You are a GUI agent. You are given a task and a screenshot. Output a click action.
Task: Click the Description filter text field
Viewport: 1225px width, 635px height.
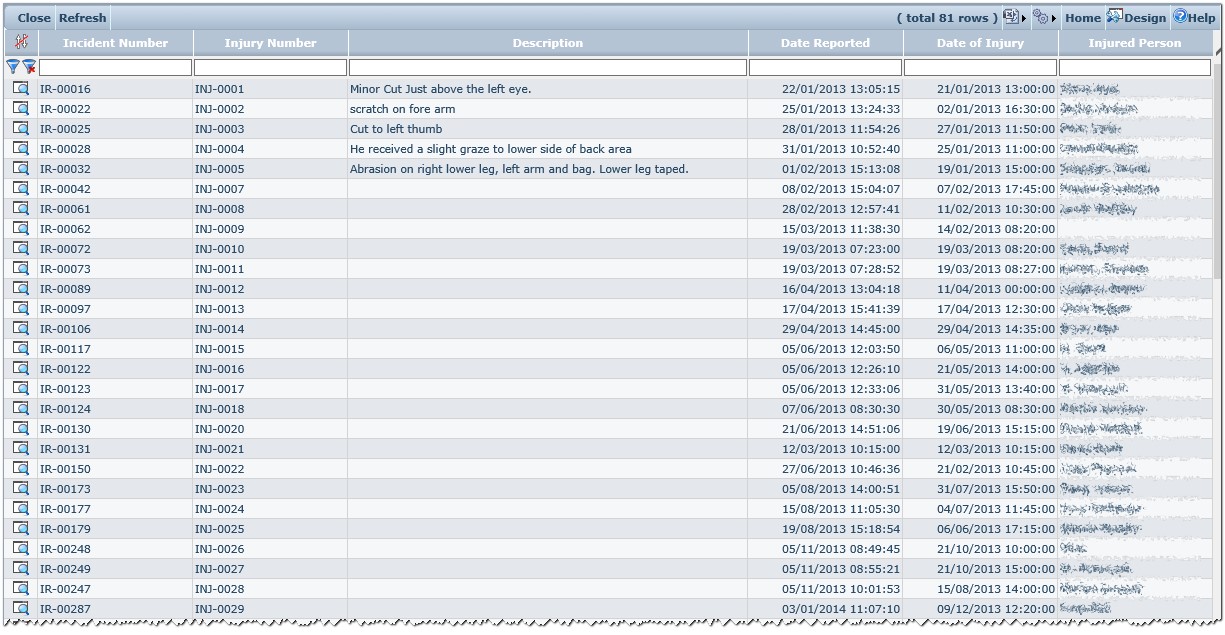[547, 67]
